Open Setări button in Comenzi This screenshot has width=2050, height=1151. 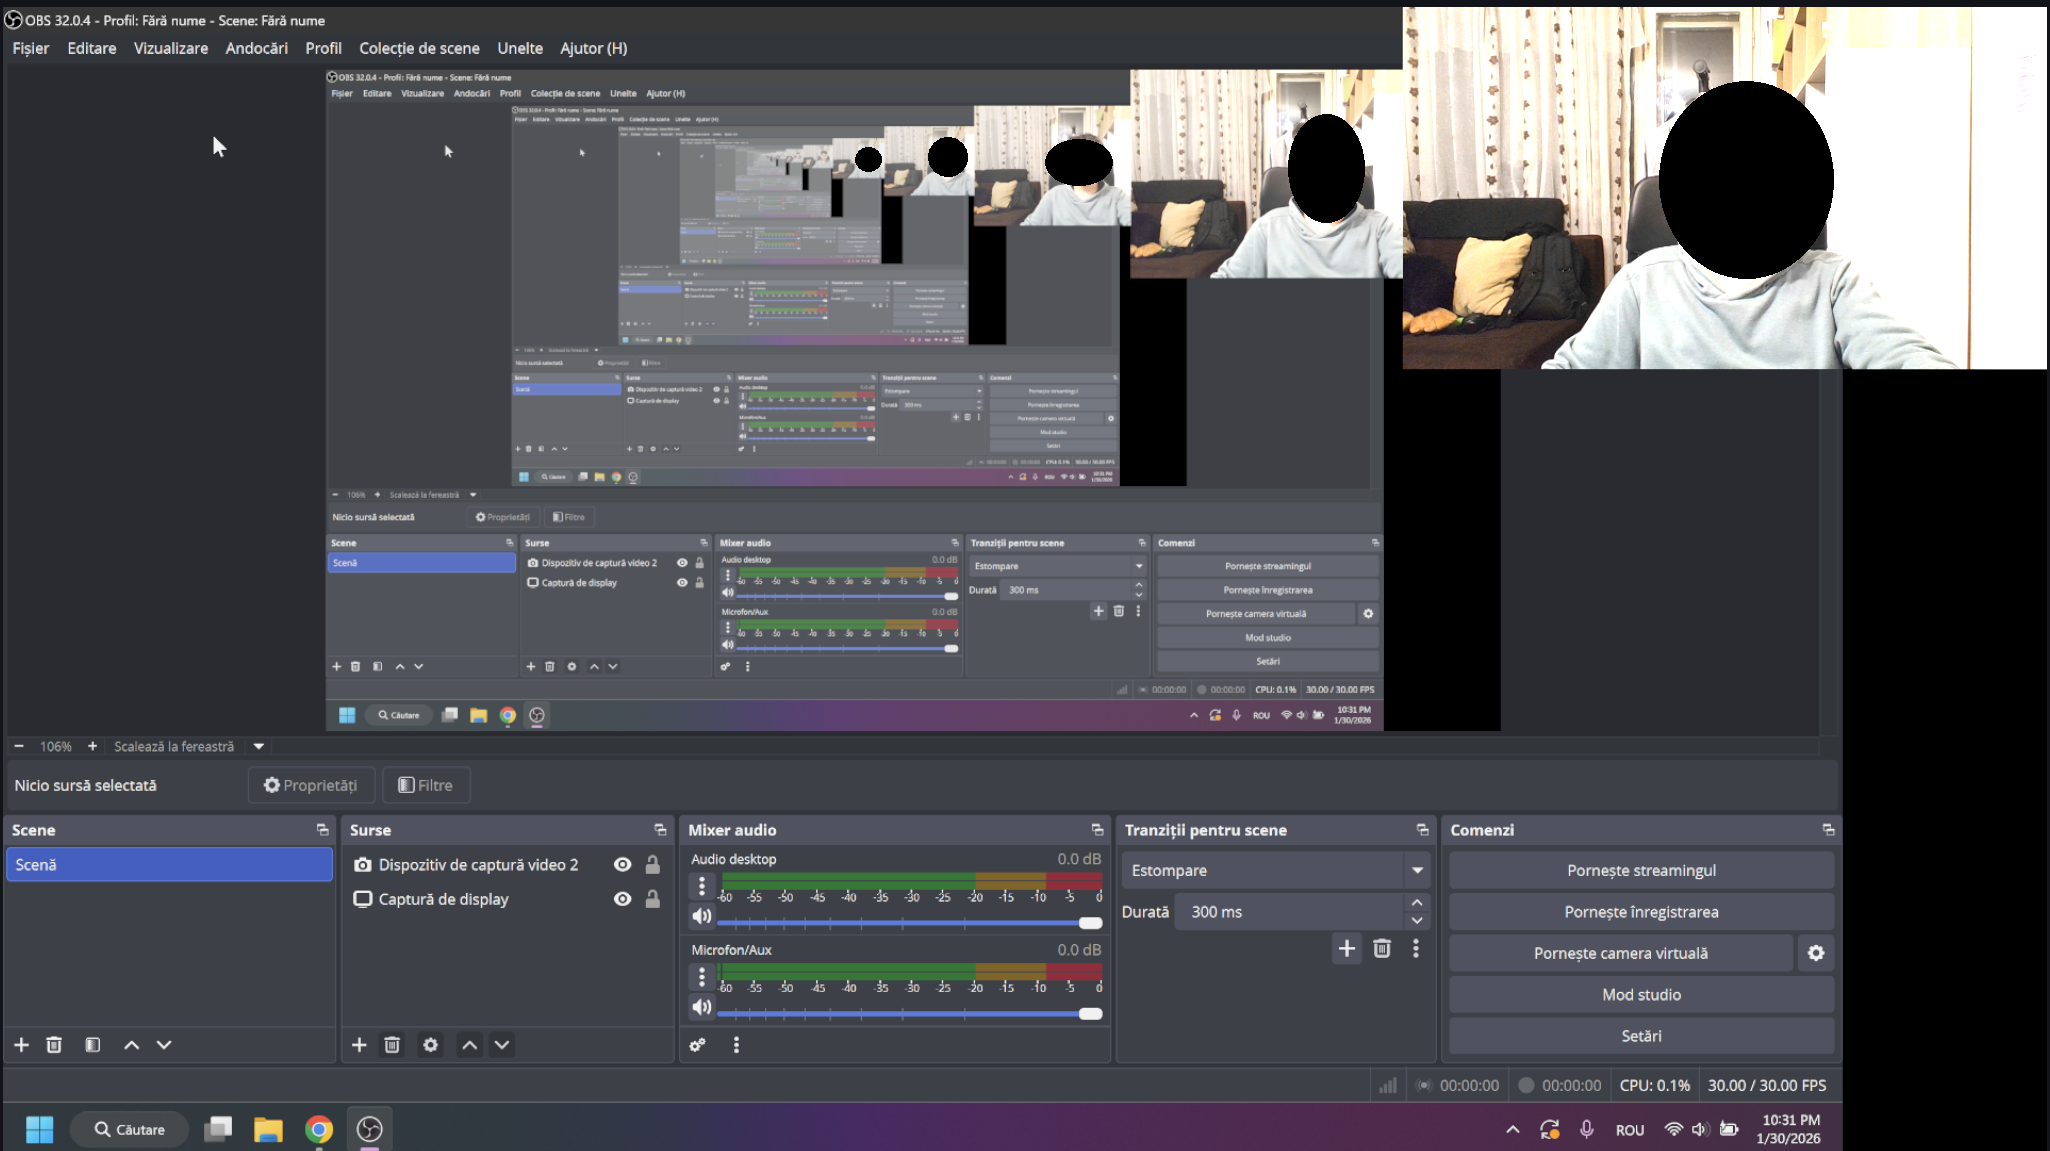click(x=1640, y=1036)
